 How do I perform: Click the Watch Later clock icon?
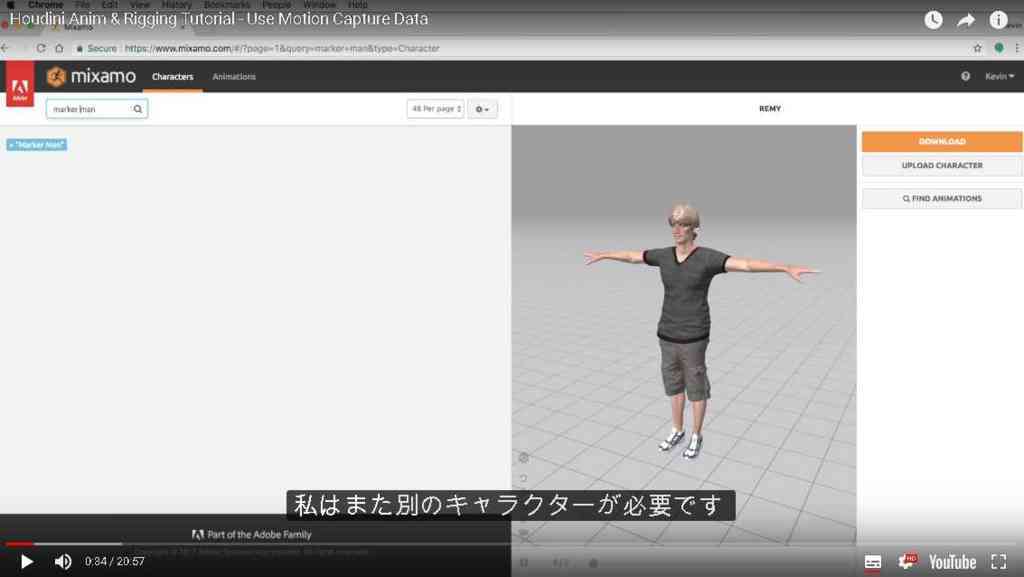933,20
